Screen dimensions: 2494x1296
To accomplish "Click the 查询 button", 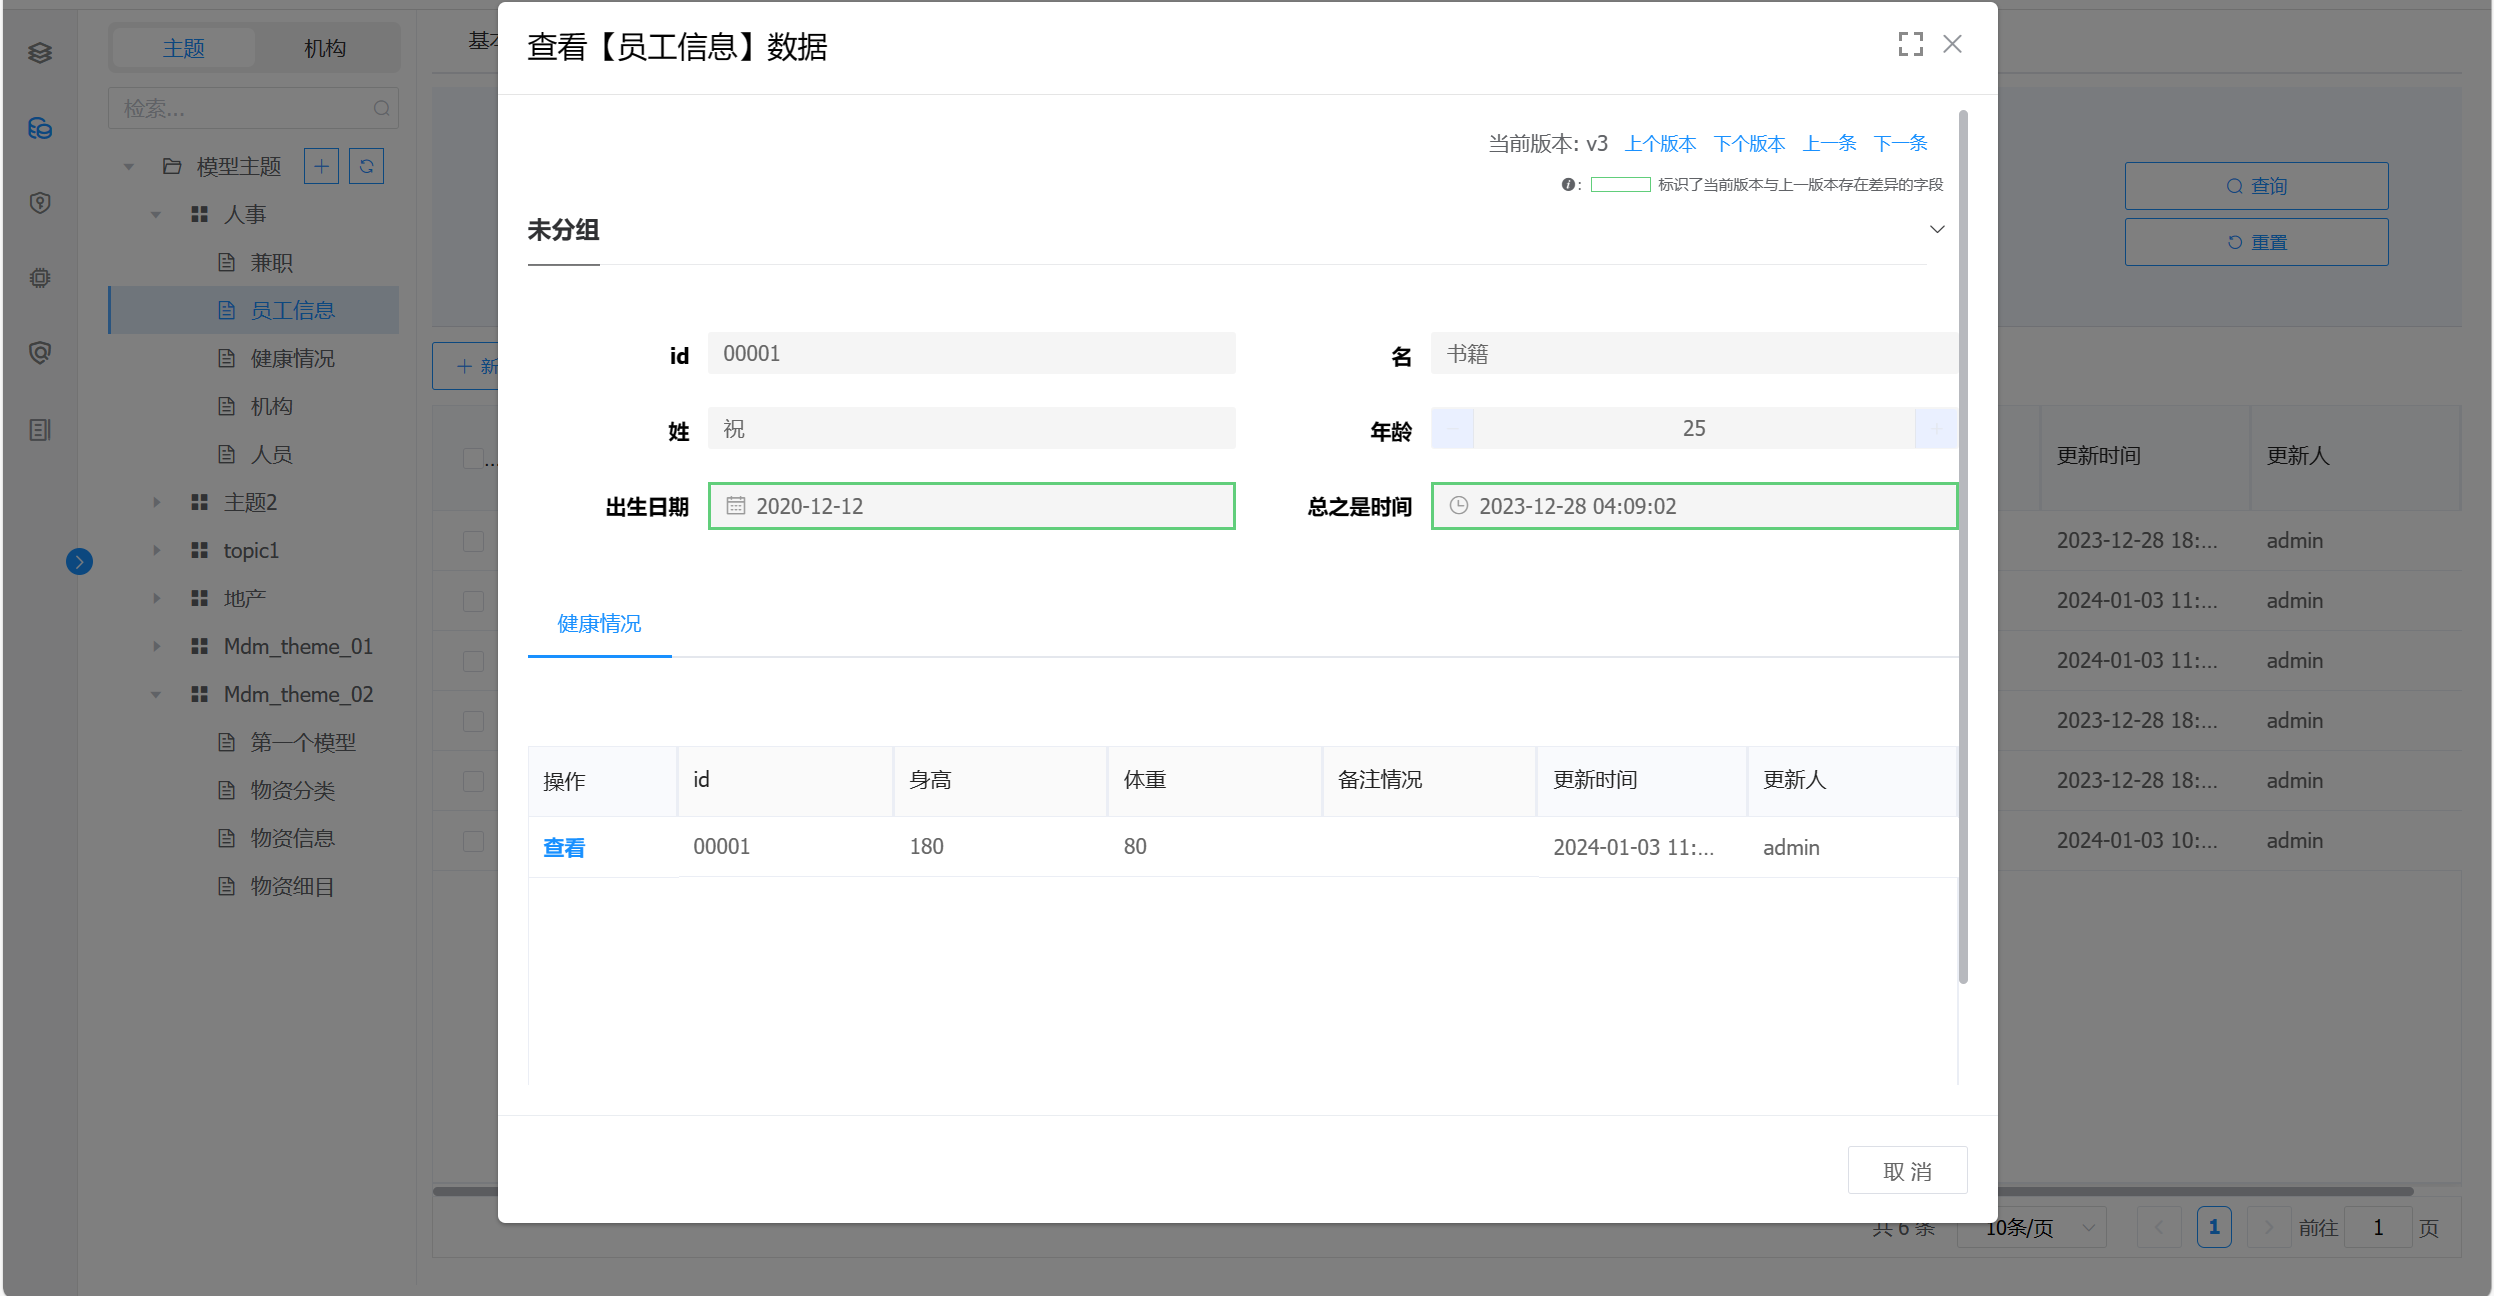I will point(2256,186).
